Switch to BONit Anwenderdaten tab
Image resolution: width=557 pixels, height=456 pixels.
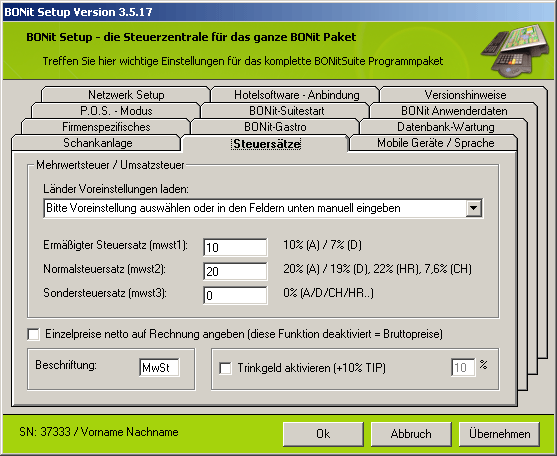coord(454,111)
